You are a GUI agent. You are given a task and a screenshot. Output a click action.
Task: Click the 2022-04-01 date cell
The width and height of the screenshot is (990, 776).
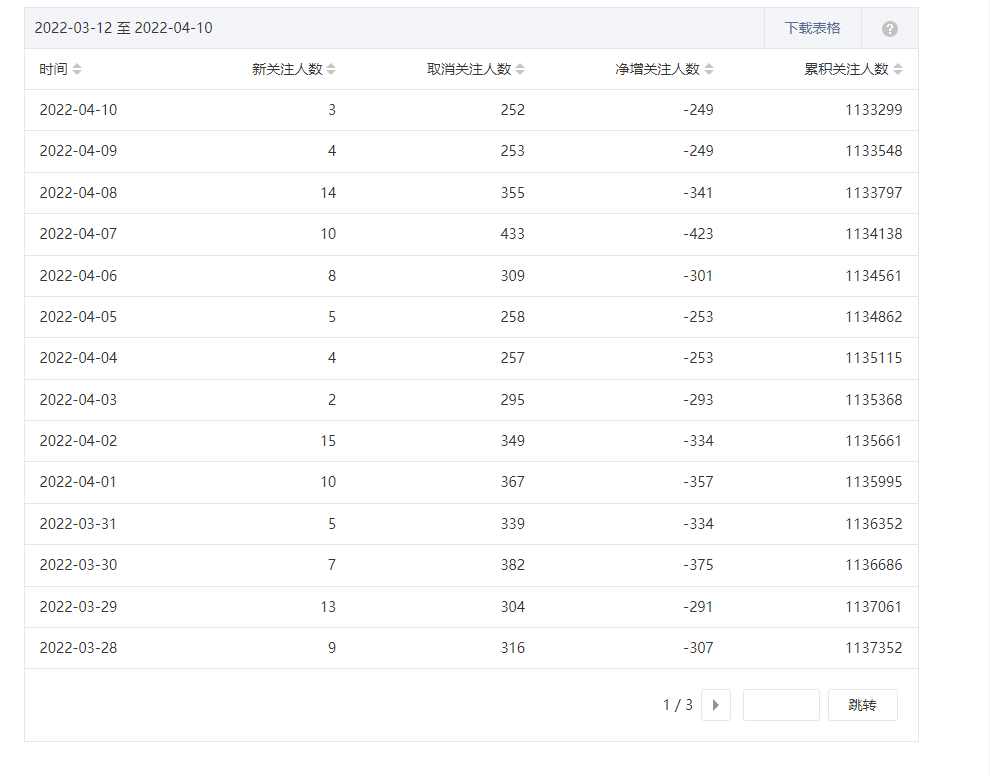coord(78,482)
